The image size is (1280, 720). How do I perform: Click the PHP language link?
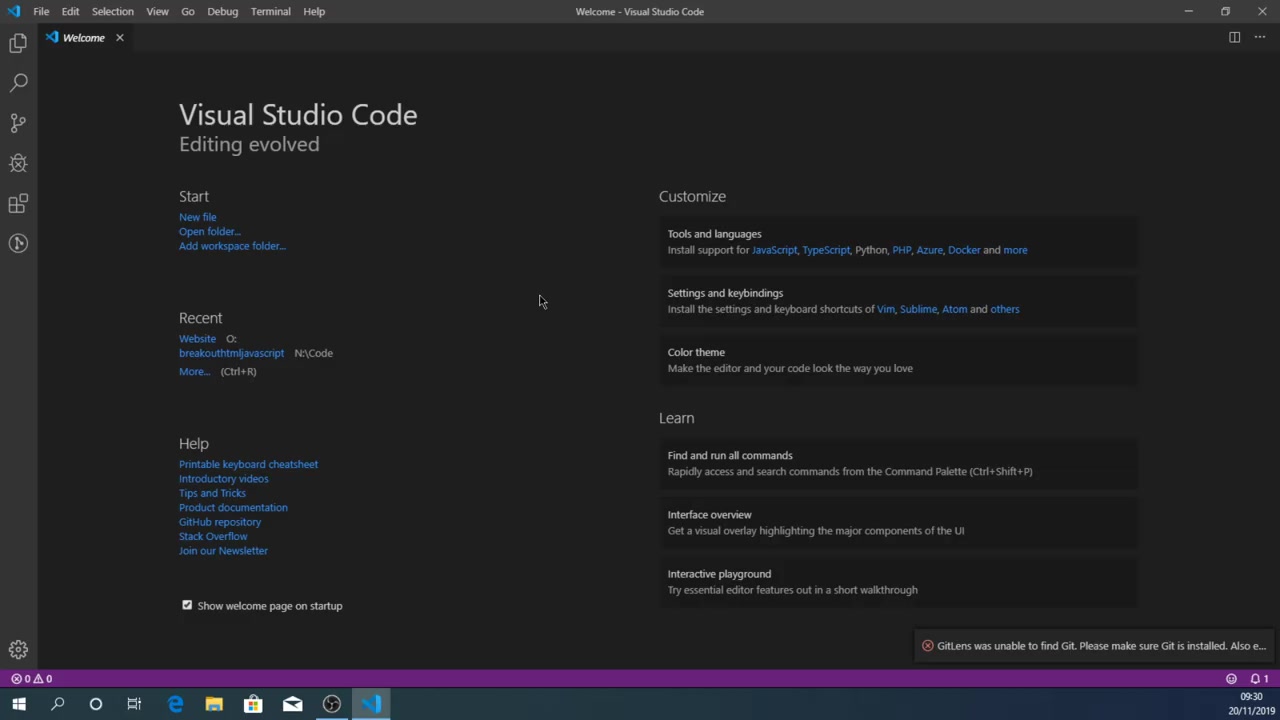coord(902,250)
